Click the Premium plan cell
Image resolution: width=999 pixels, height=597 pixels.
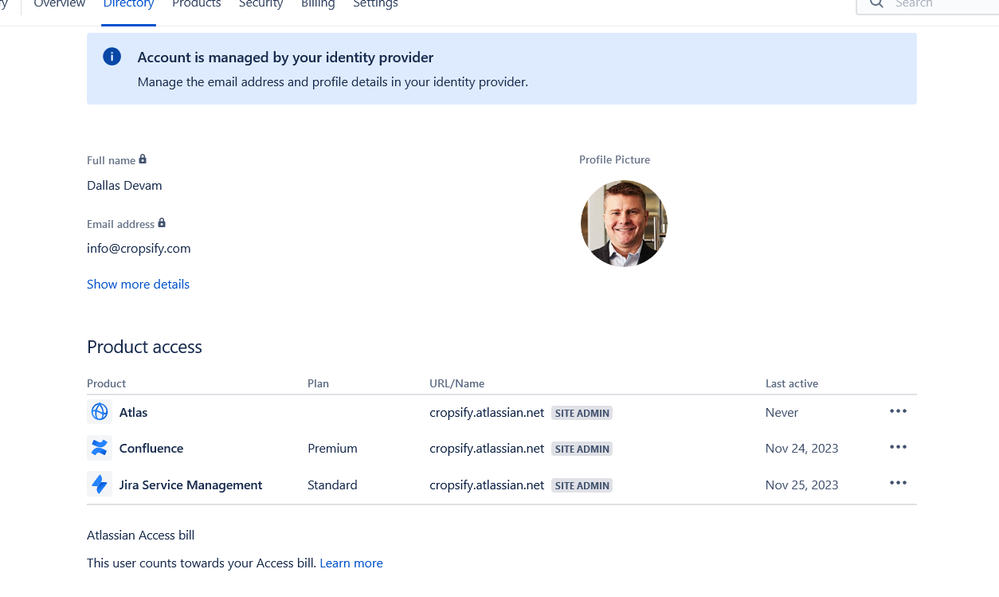[x=333, y=448]
